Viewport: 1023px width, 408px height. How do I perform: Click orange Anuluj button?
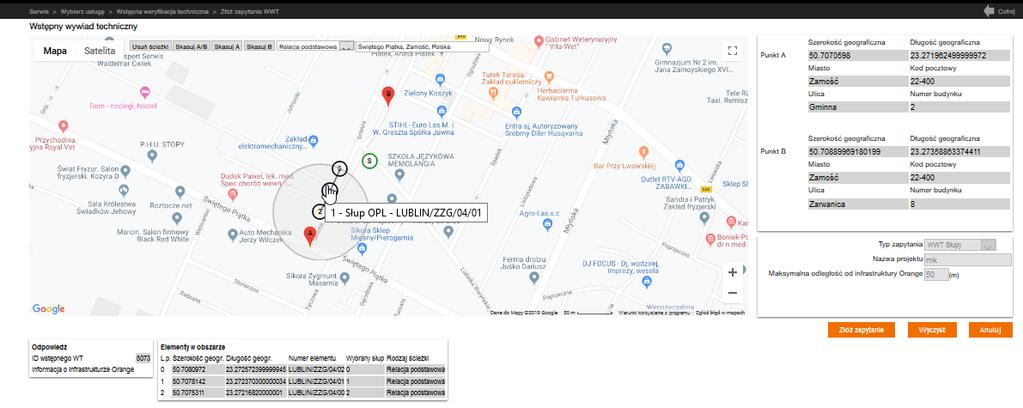(990, 330)
